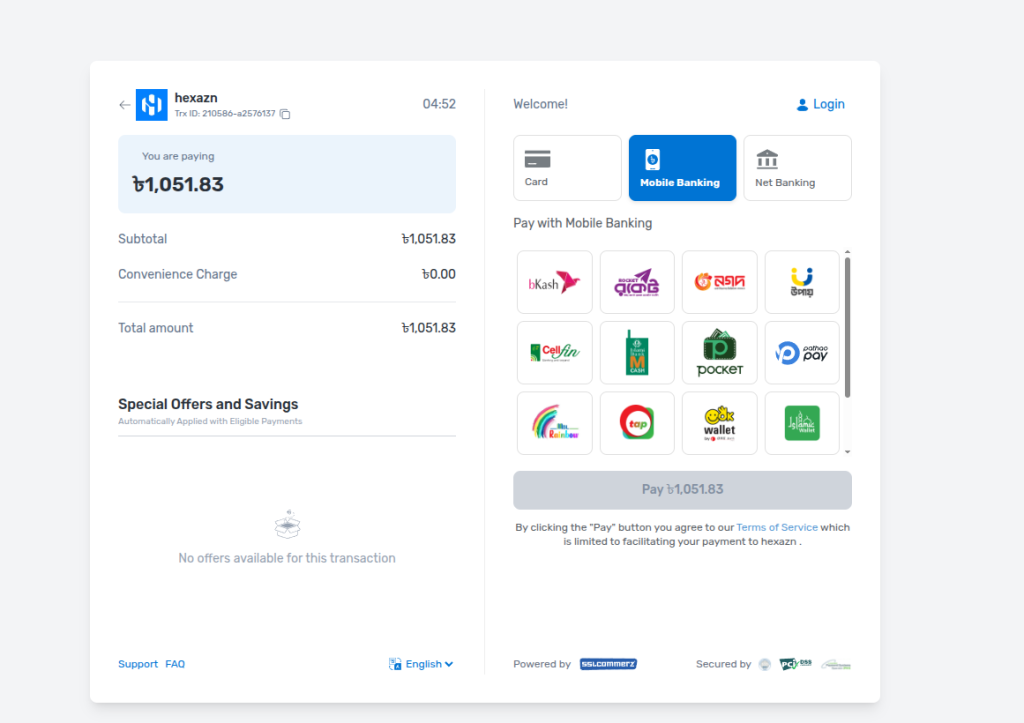Click the payment list scrollbar thumb

pos(848,327)
